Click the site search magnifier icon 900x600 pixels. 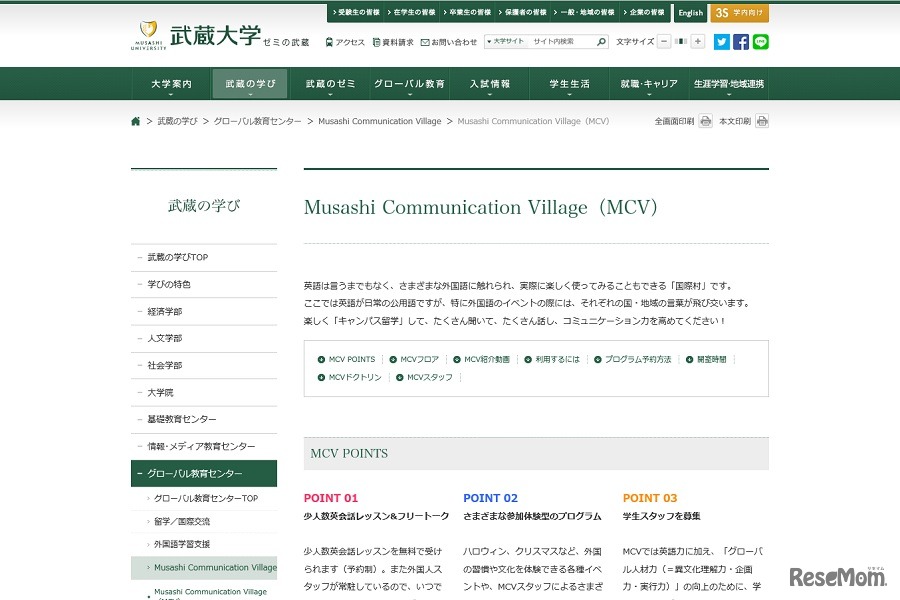pos(600,42)
